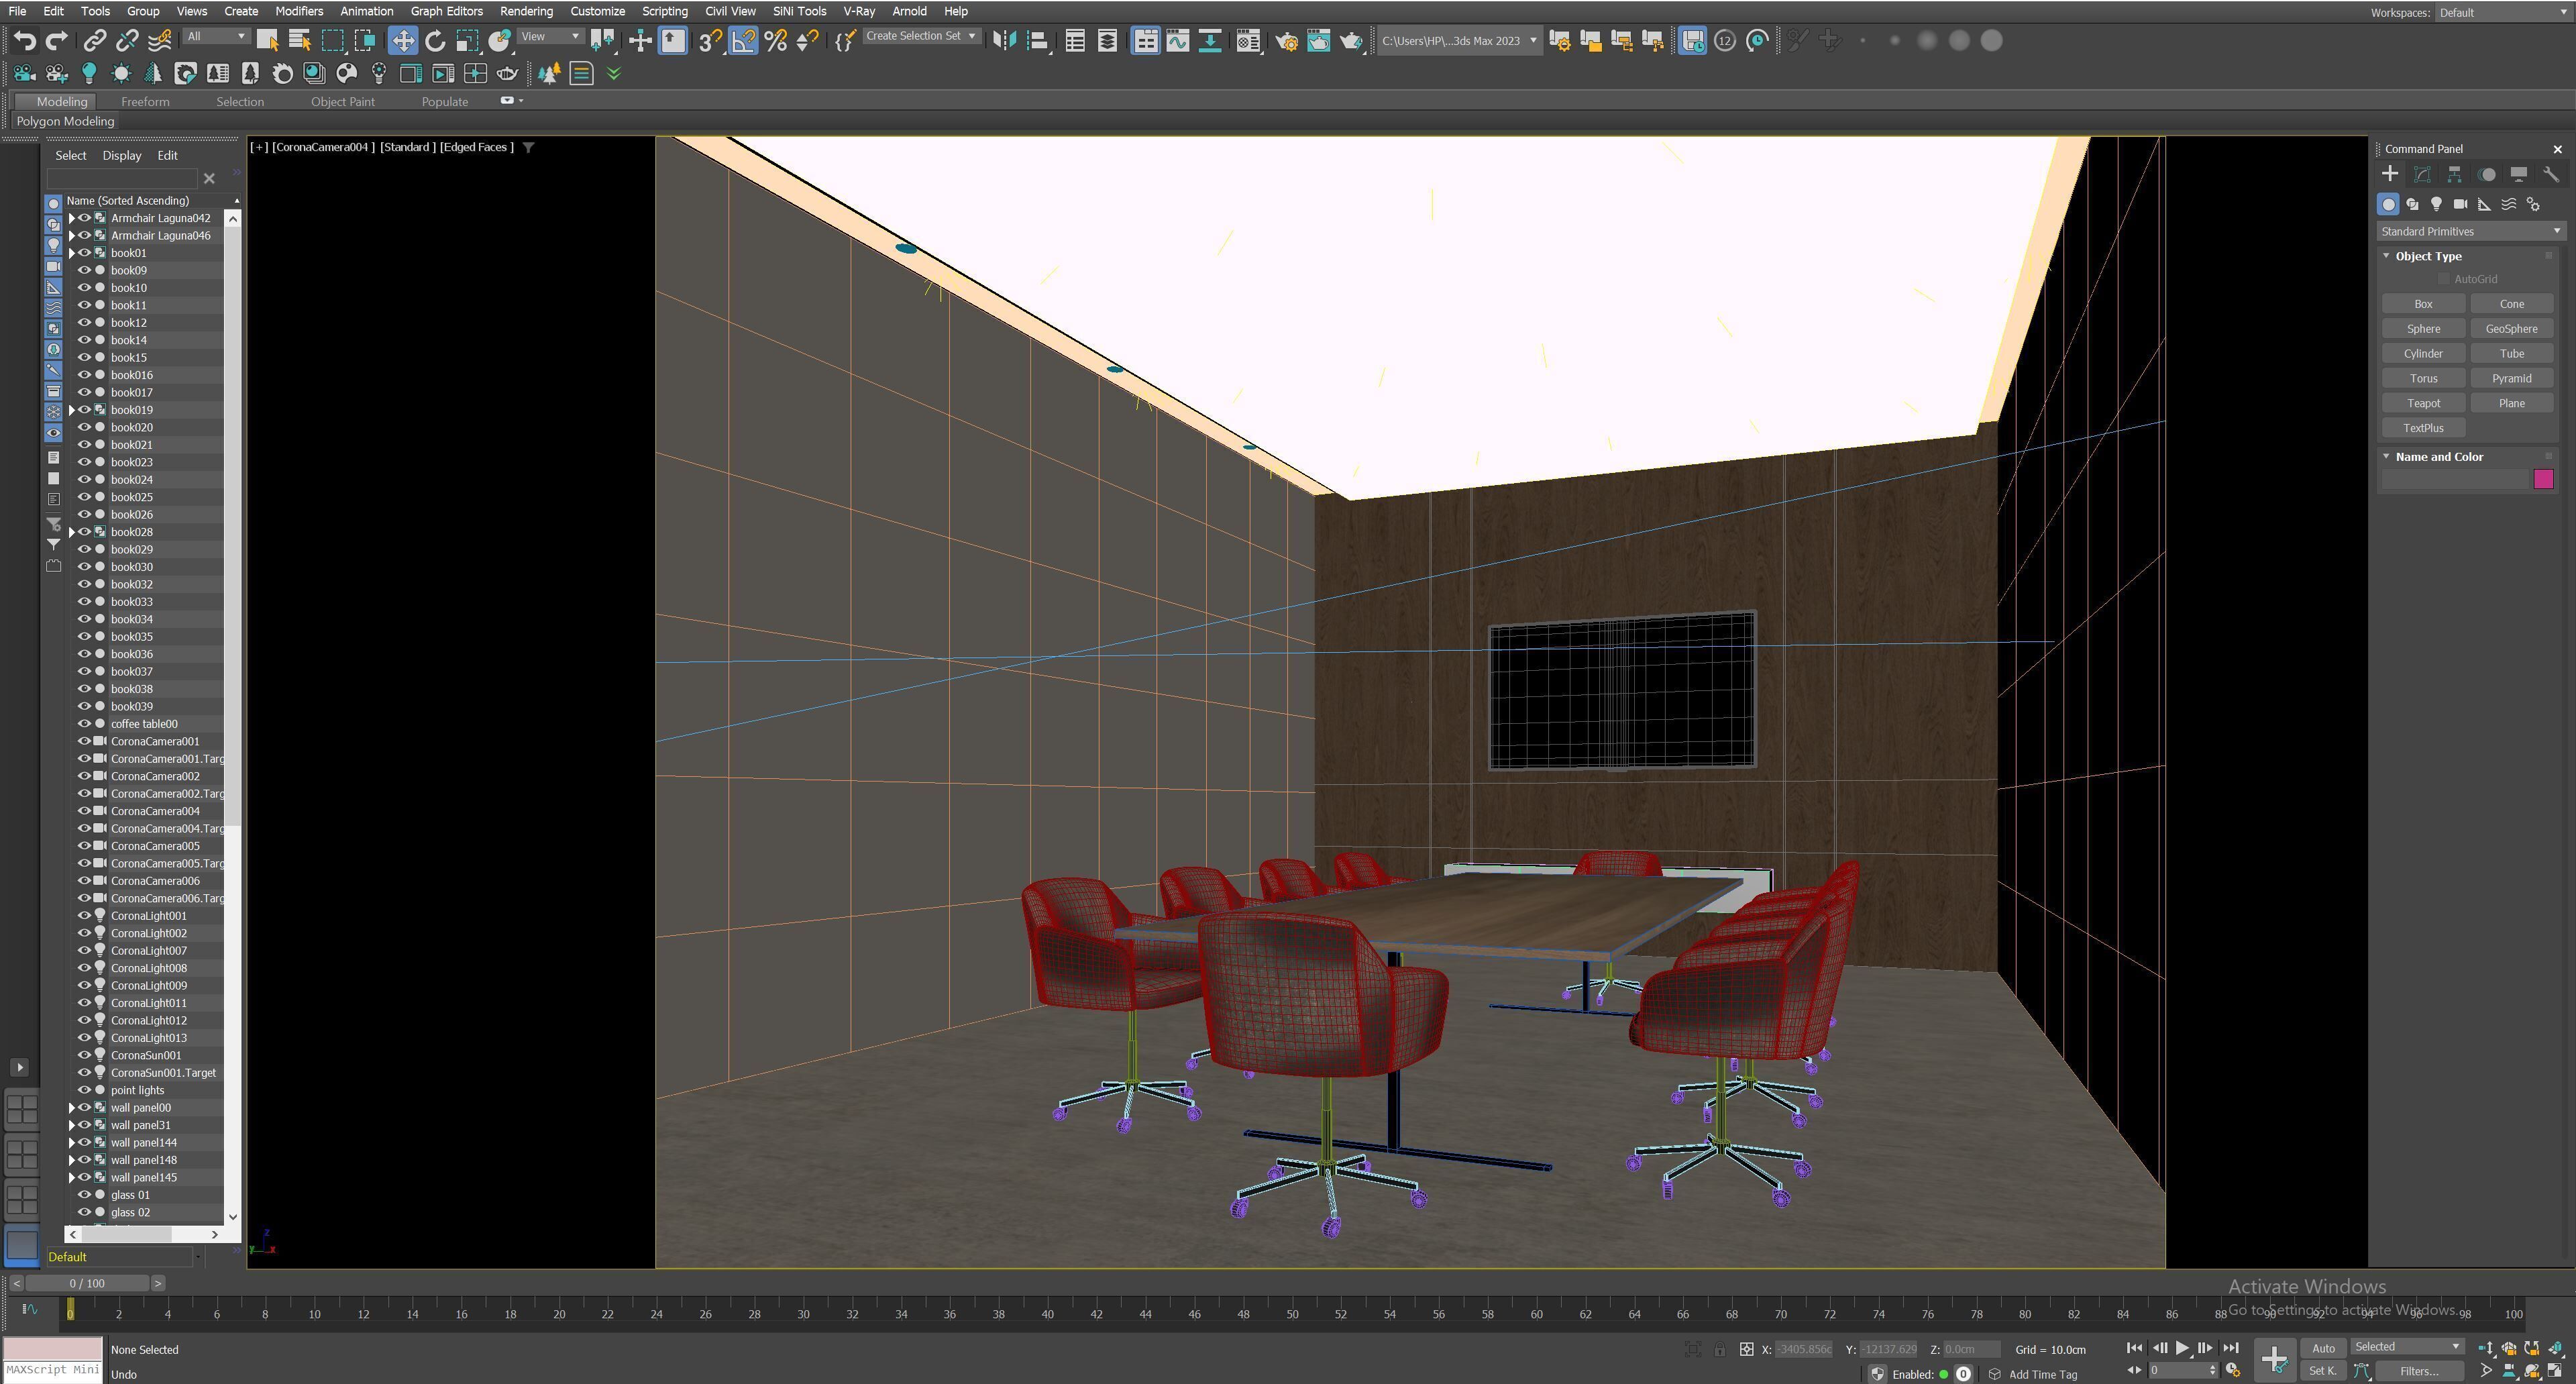Activate Unlink Selection tool
The height and width of the screenshot is (1384, 2576).
pos(126,41)
